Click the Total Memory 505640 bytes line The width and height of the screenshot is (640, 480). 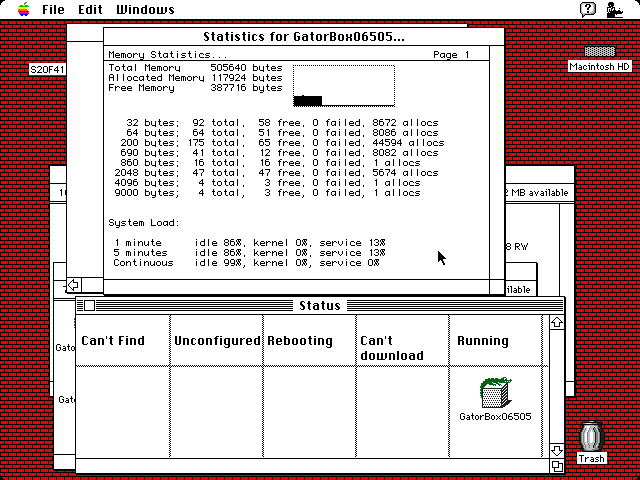tap(195, 68)
